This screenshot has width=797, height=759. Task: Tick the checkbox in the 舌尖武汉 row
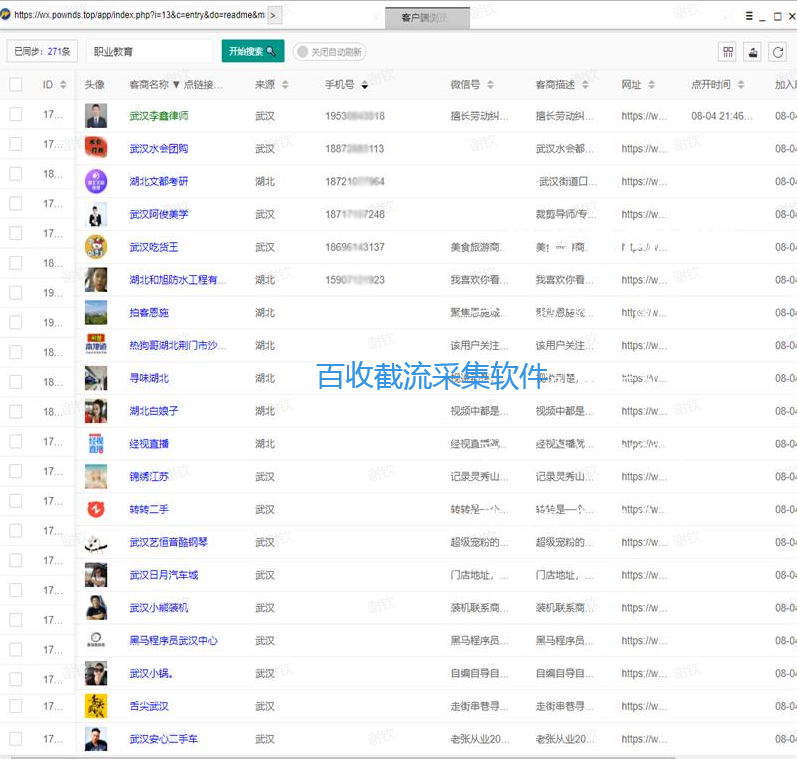(16, 706)
